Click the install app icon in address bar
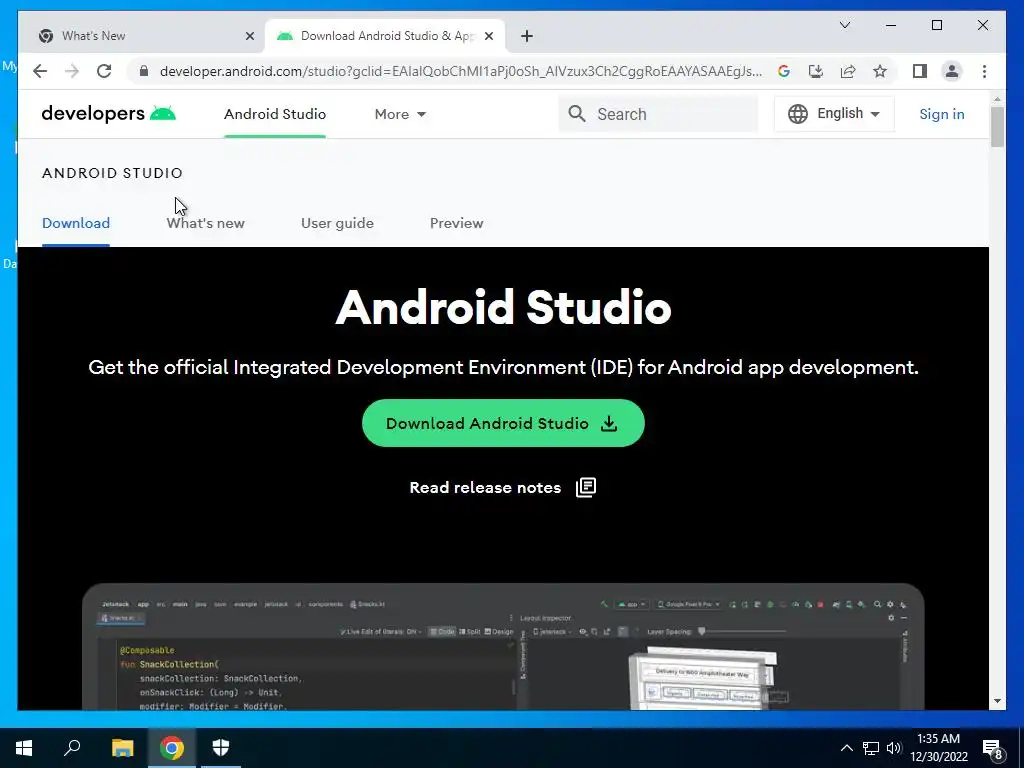Image resolution: width=1024 pixels, height=768 pixels. point(816,71)
